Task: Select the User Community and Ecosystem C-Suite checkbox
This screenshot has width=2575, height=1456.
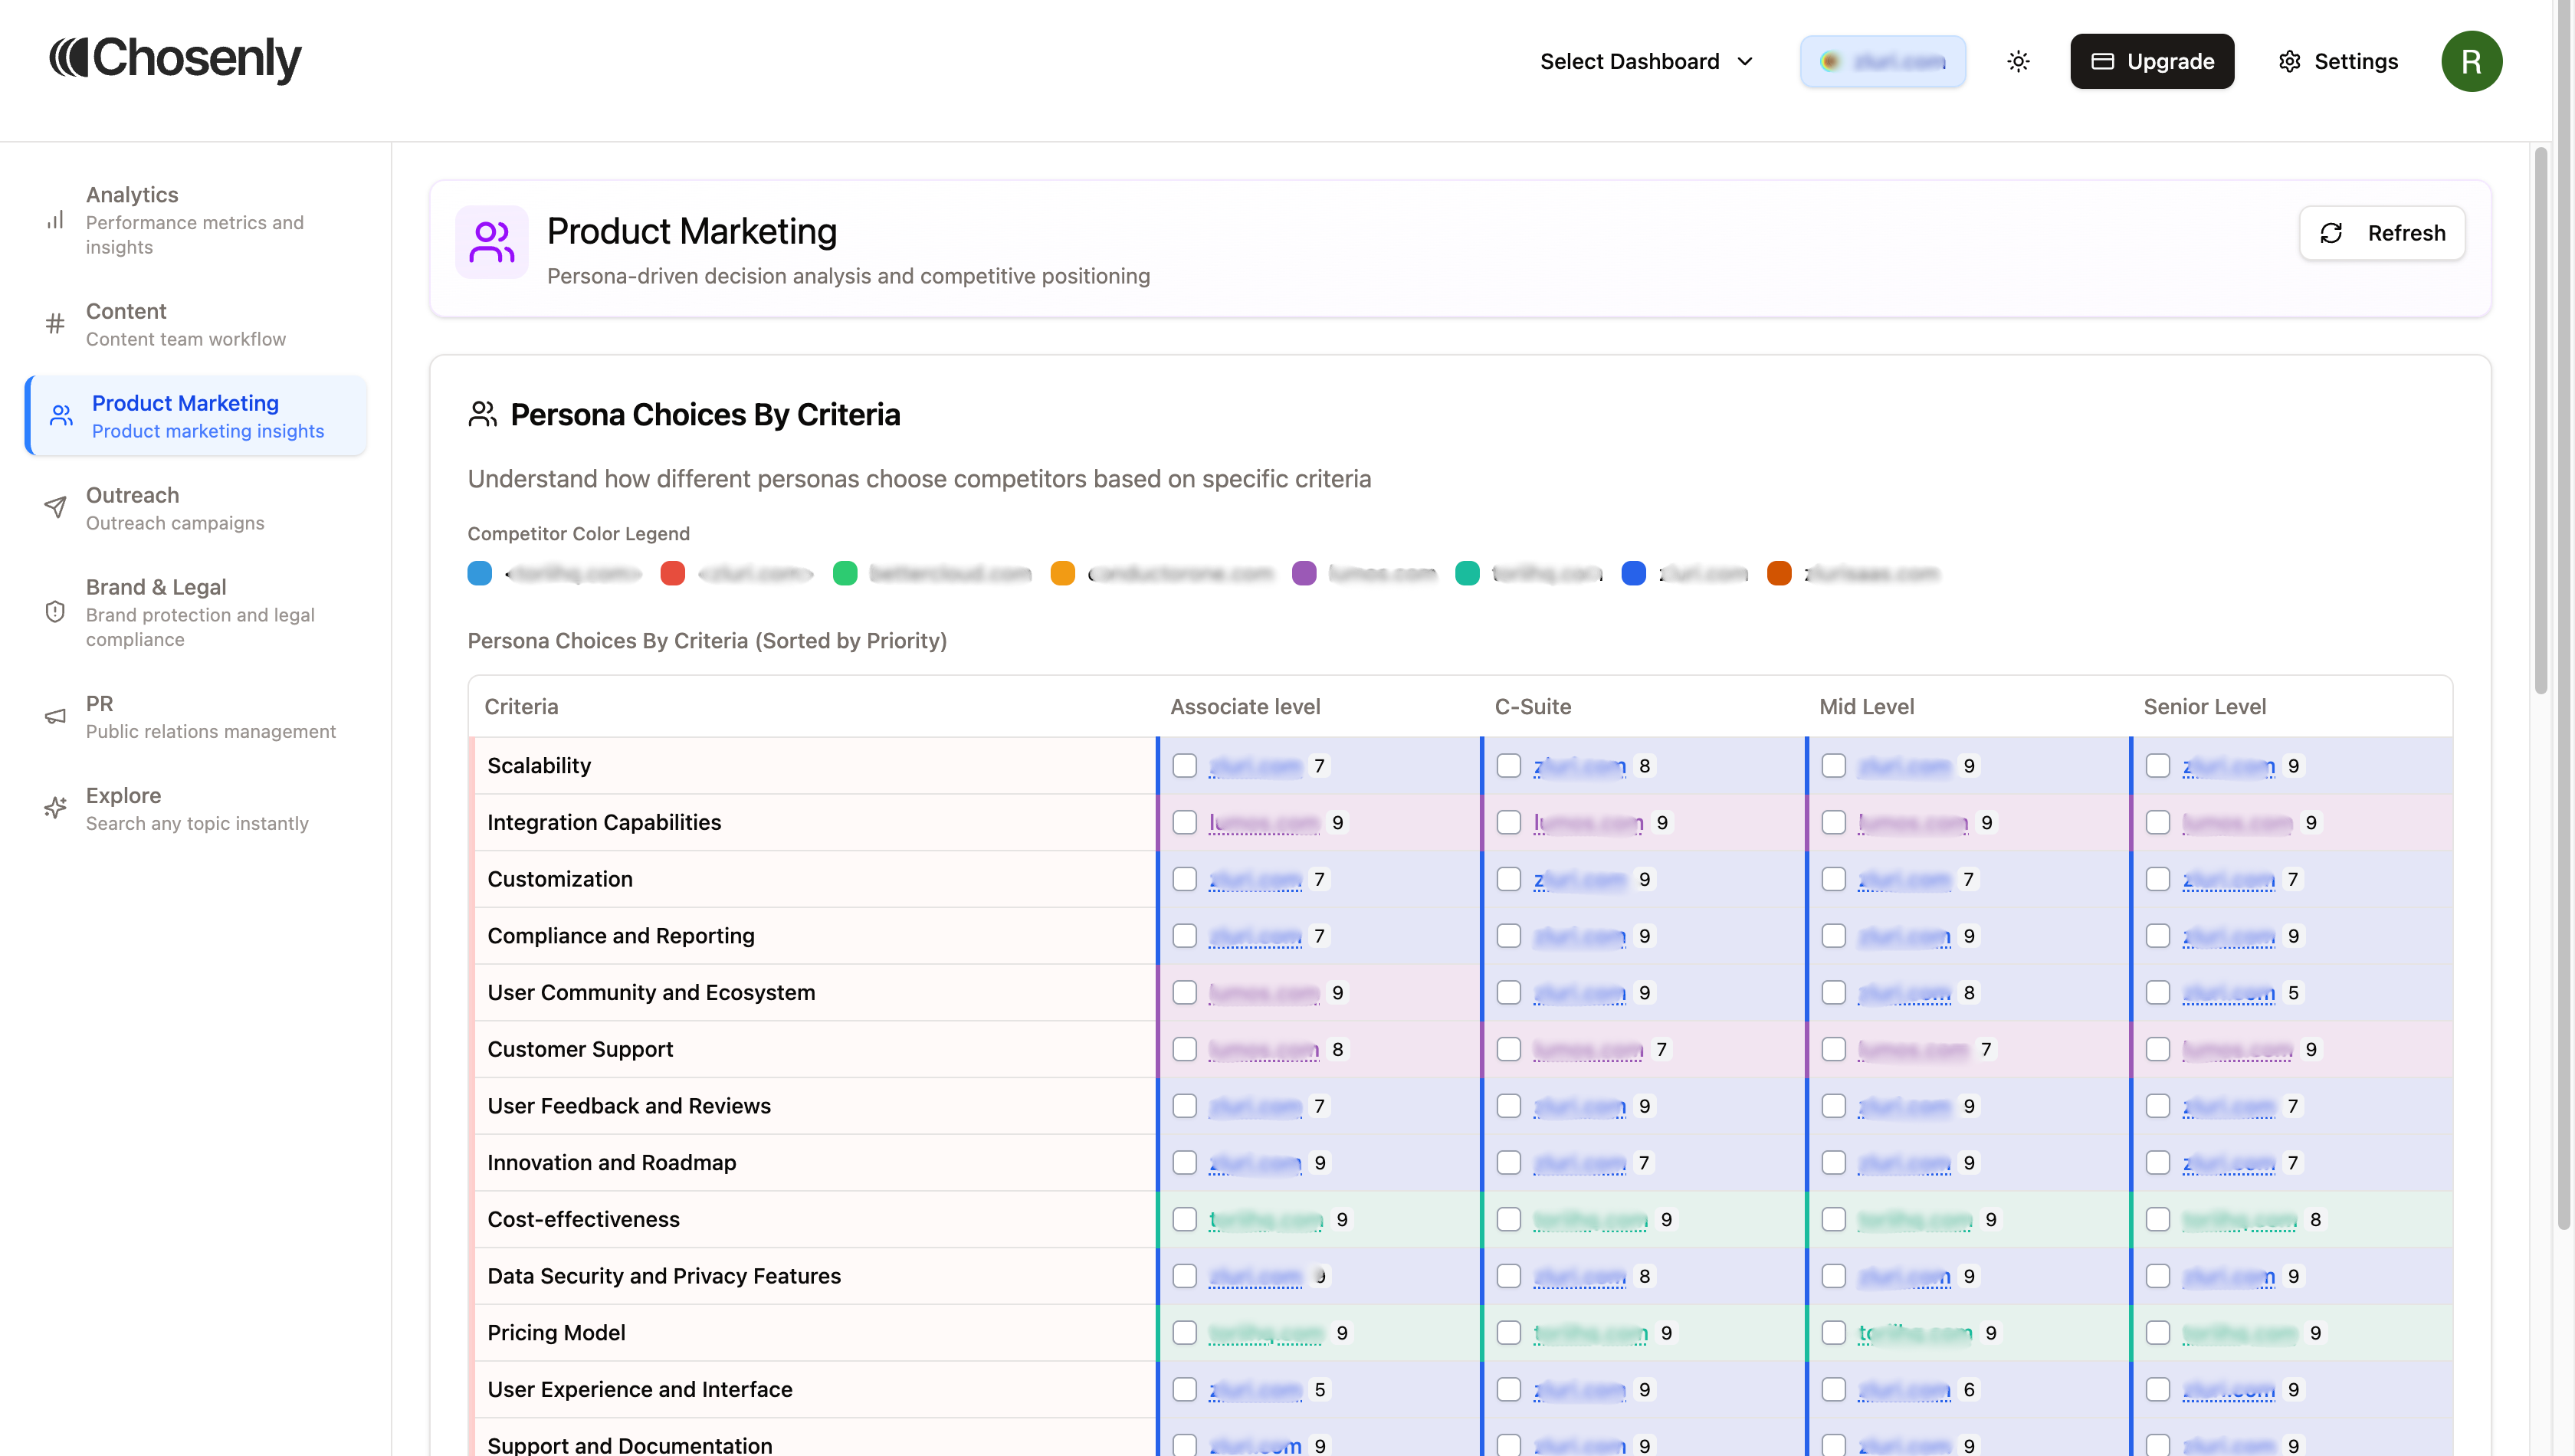Action: (1509, 993)
